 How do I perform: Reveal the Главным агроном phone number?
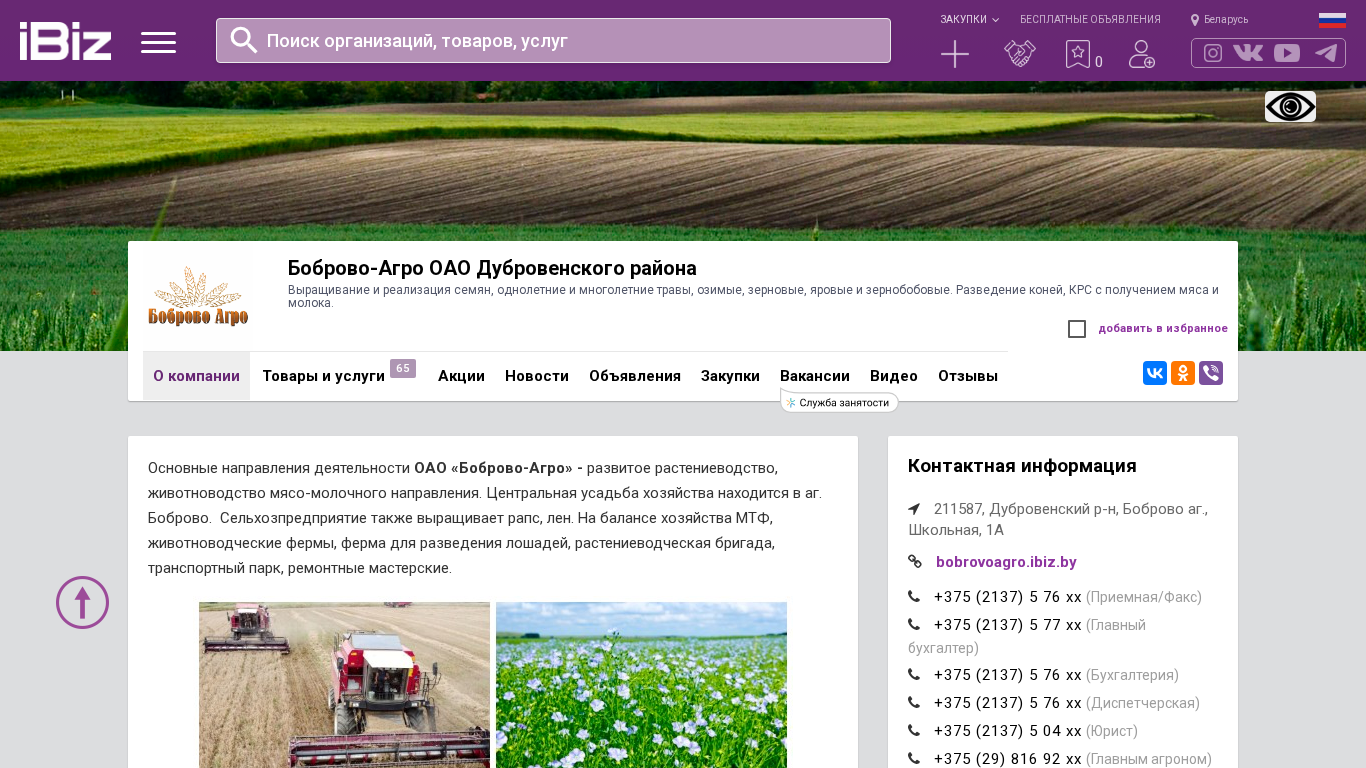coord(1008,759)
